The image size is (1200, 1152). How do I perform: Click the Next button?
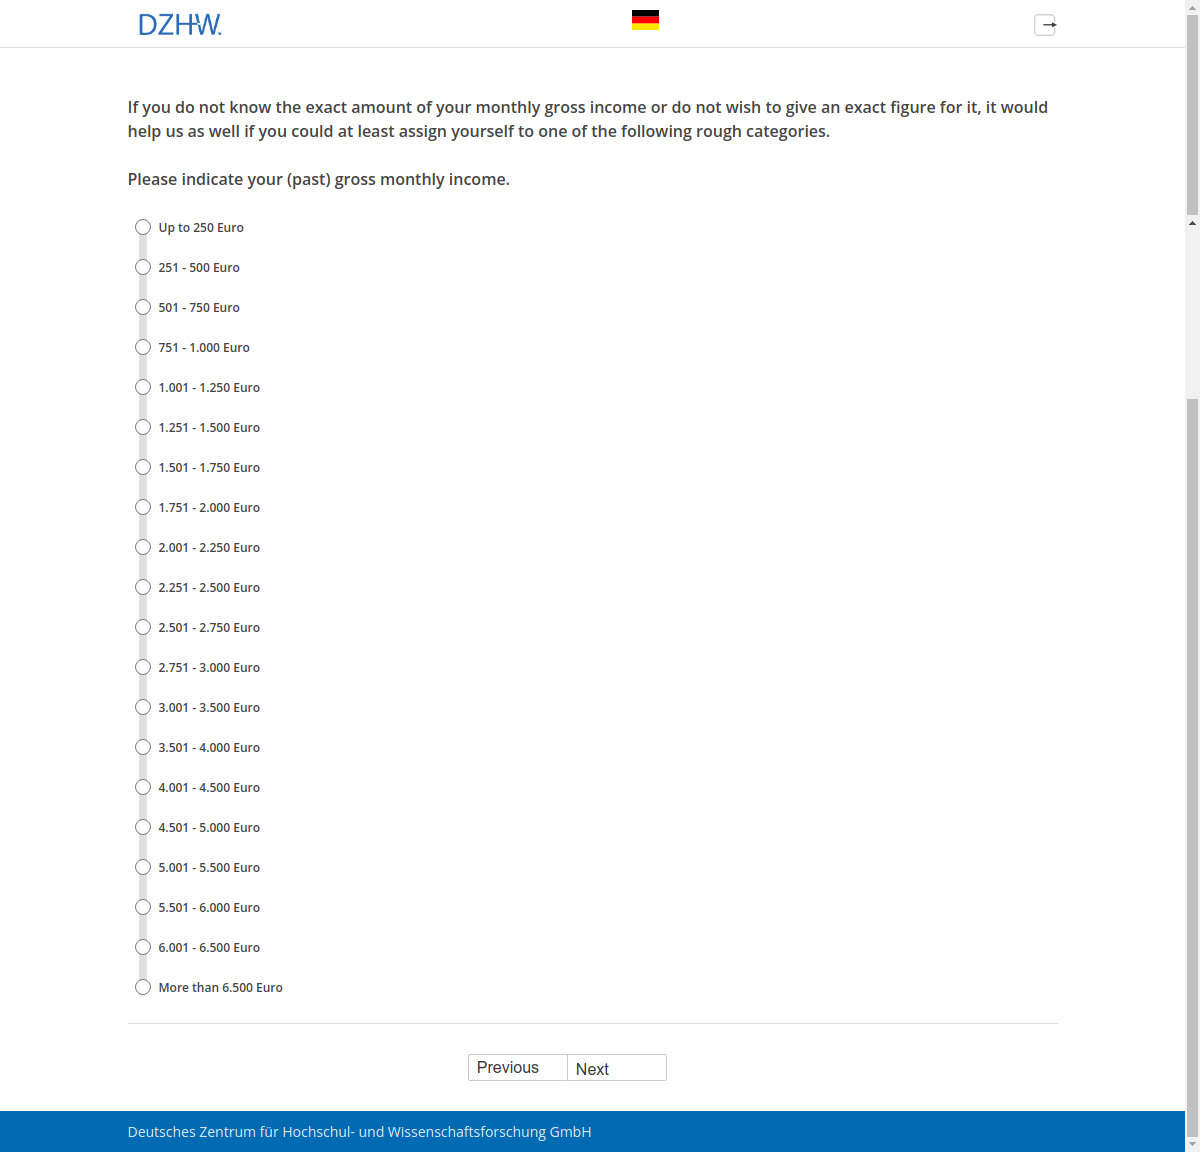(x=616, y=1068)
